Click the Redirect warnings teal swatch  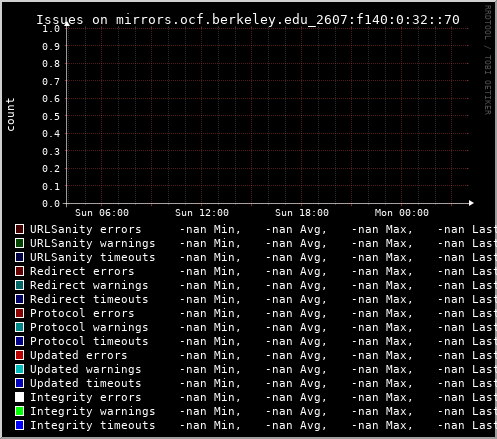point(20,285)
